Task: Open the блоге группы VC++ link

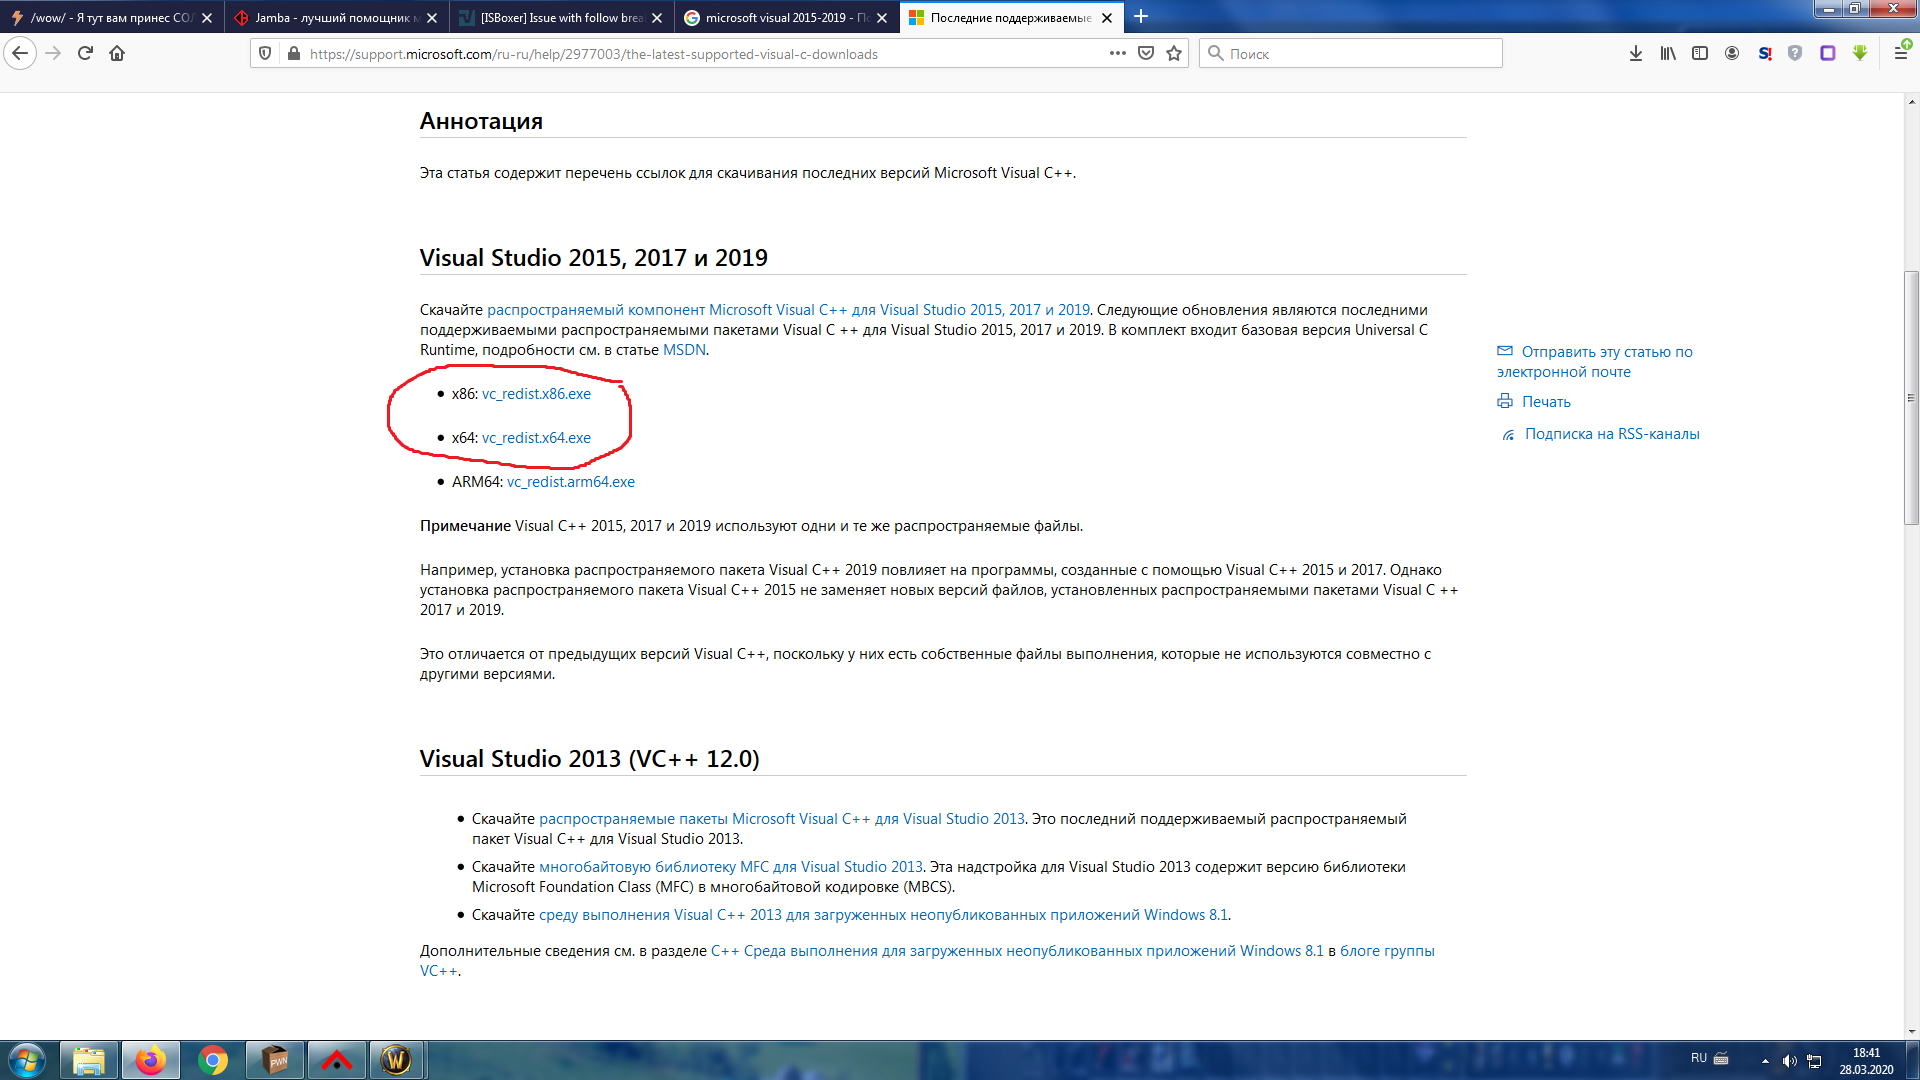Action: coord(1387,951)
